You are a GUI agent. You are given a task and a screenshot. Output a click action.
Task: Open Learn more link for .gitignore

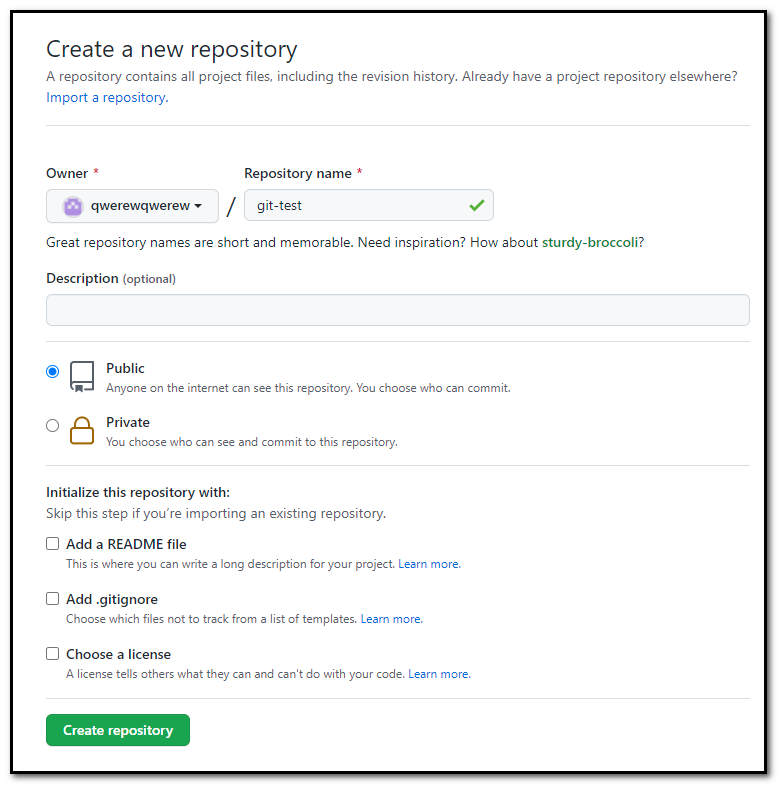pos(391,619)
